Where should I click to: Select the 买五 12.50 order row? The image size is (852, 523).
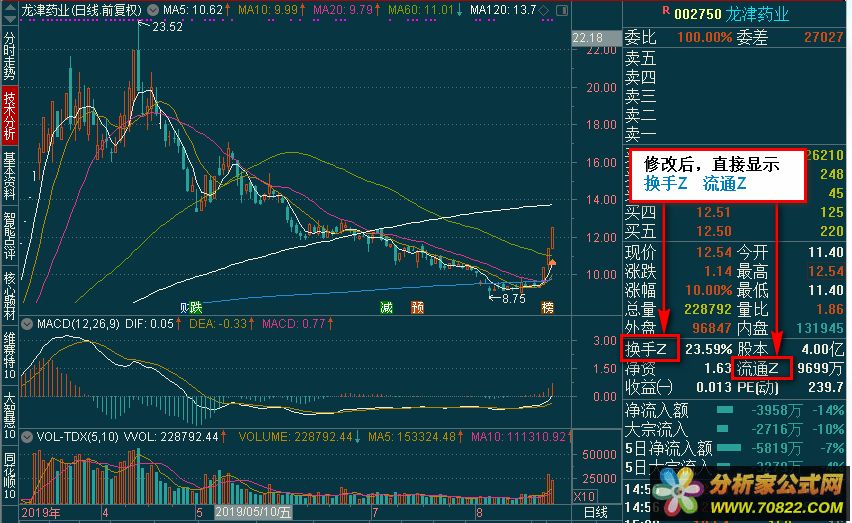tap(734, 231)
